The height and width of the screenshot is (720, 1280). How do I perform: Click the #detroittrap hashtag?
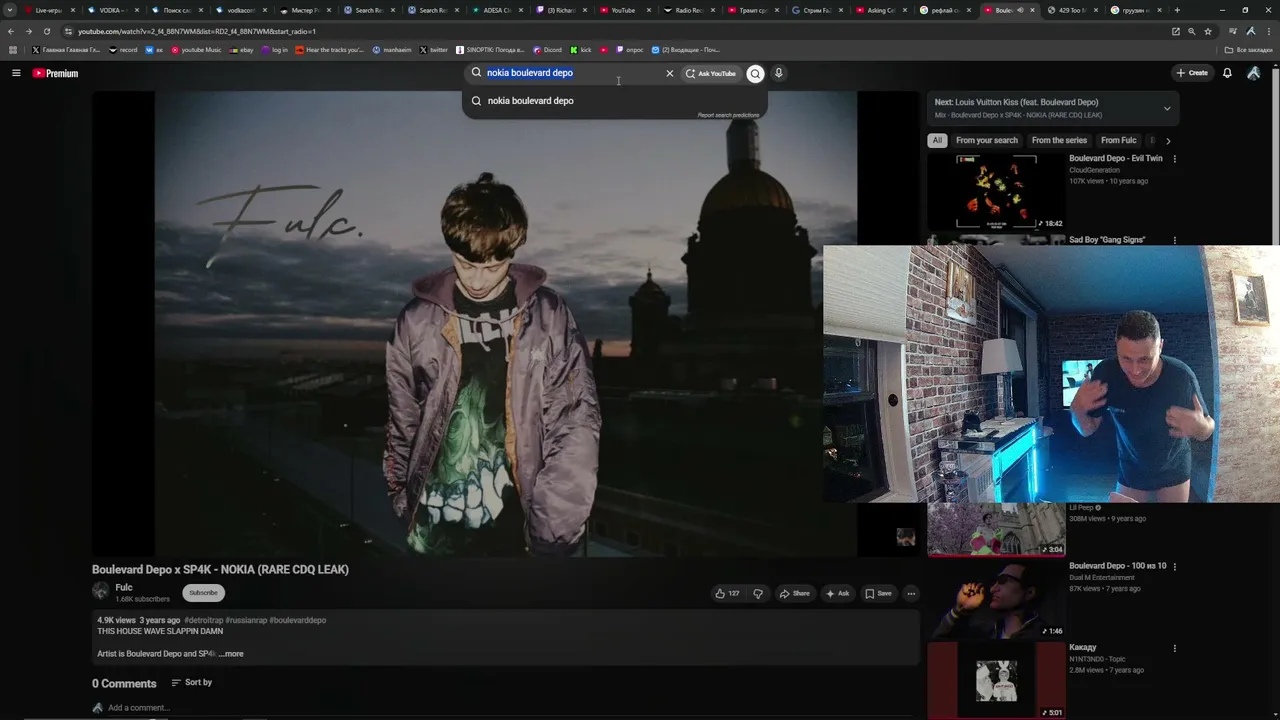click(x=204, y=620)
